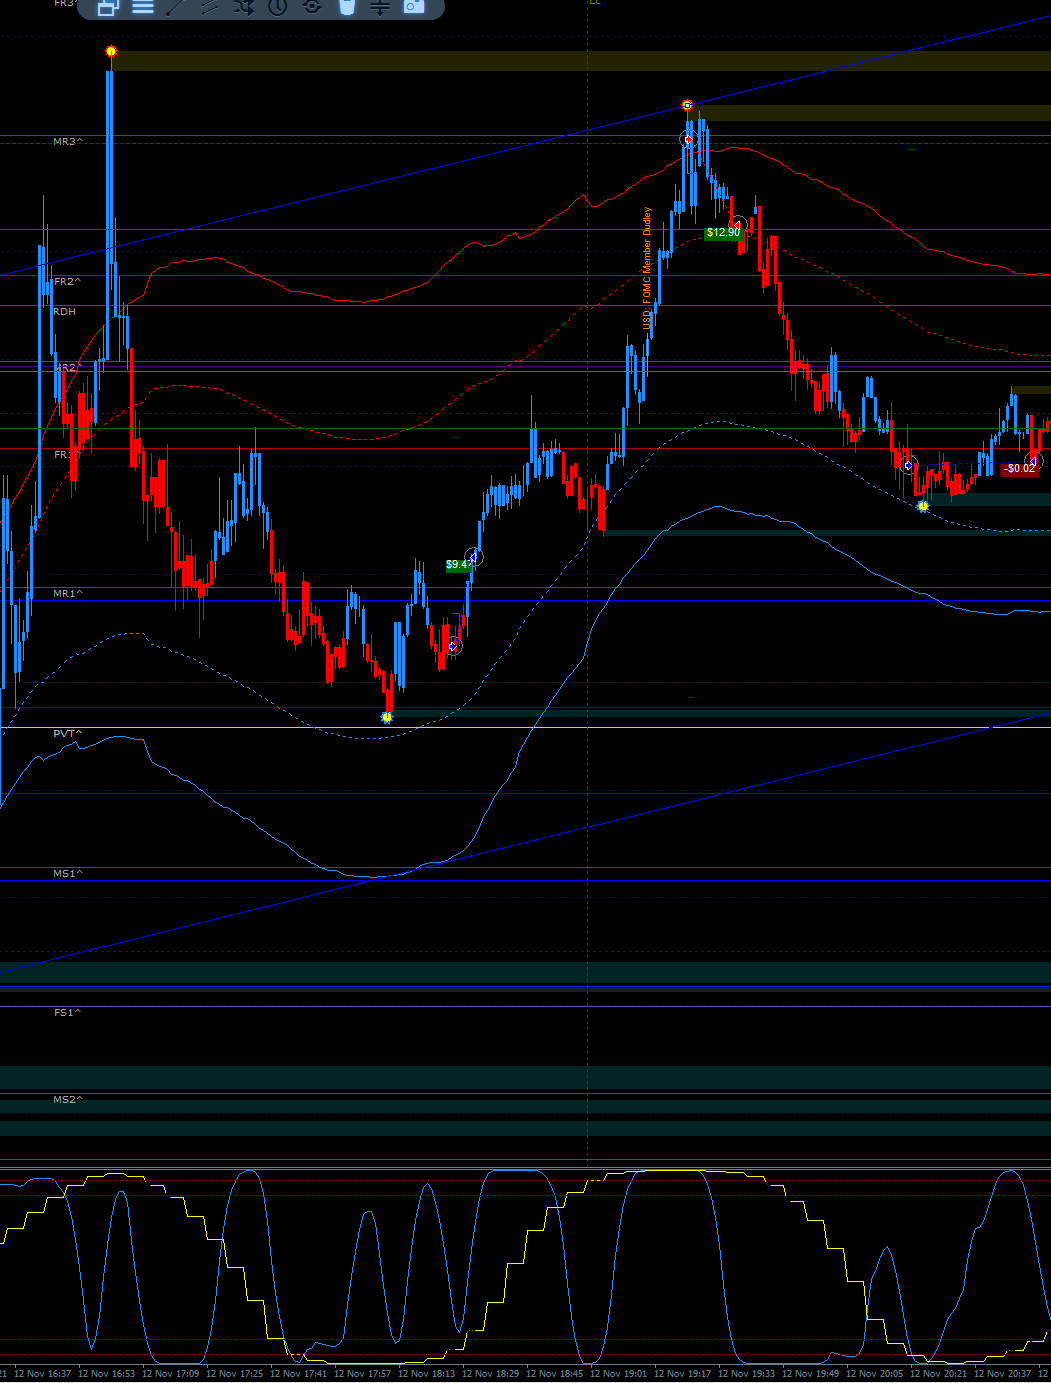
Task: Click the 12 Nov 20:21 time axis label
Action: click(x=938, y=1374)
